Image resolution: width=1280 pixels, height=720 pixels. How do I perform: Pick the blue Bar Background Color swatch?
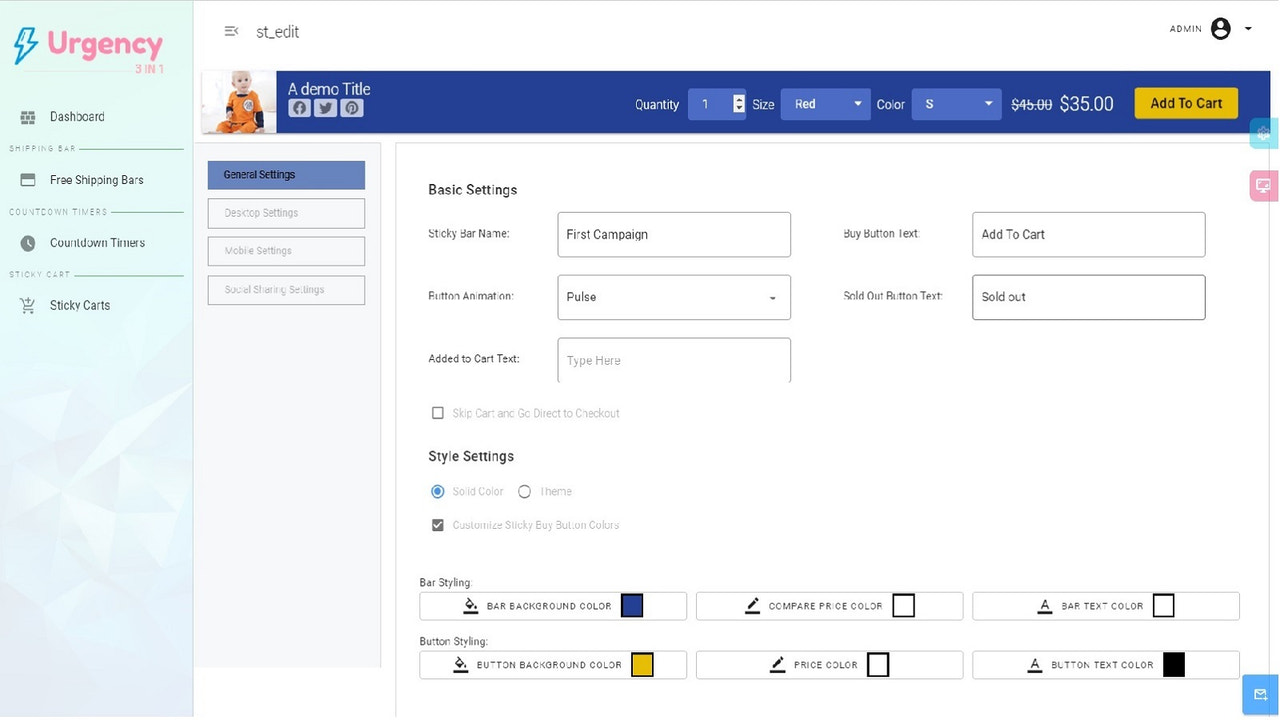click(x=632, y=606)
